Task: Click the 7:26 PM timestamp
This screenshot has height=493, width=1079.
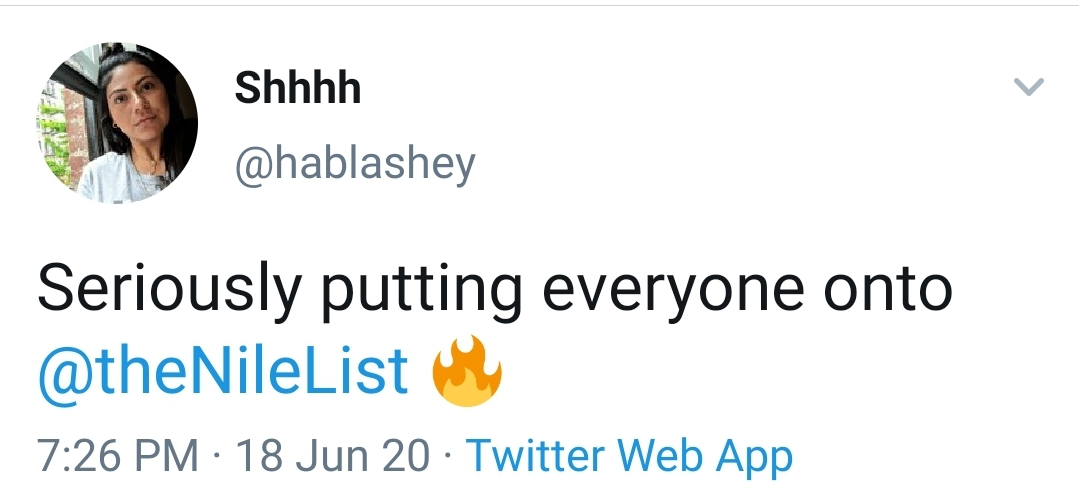Action: [118, 456]
